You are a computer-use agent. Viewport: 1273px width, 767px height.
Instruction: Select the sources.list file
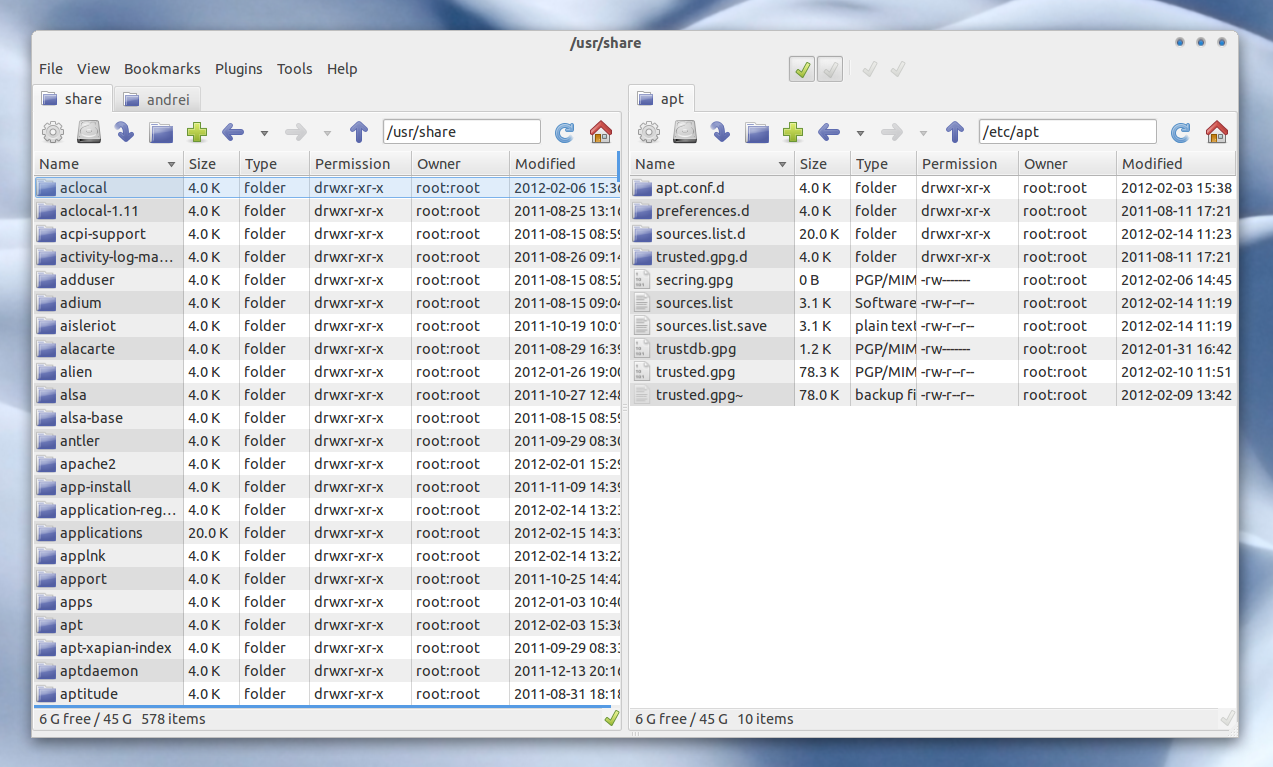[694, 302]
